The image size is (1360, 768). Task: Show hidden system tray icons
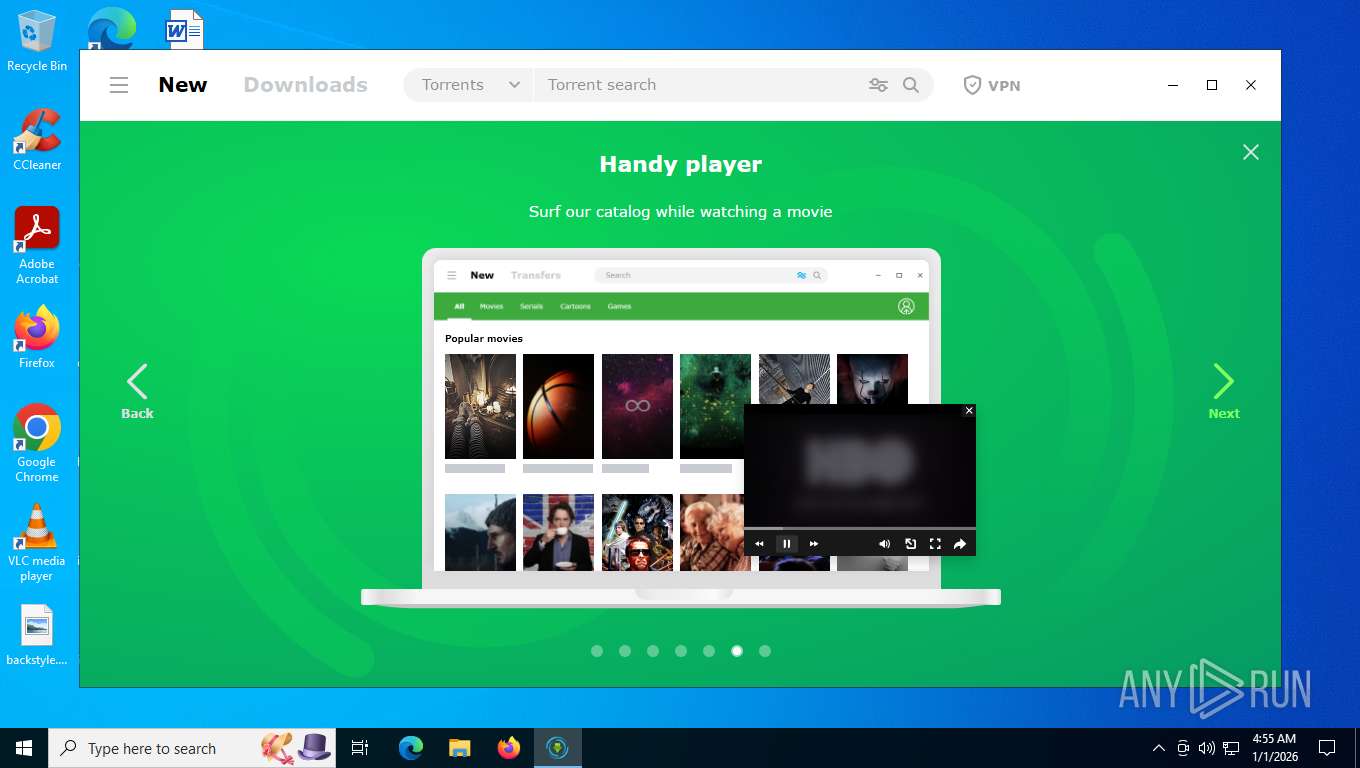[1159, 748]
